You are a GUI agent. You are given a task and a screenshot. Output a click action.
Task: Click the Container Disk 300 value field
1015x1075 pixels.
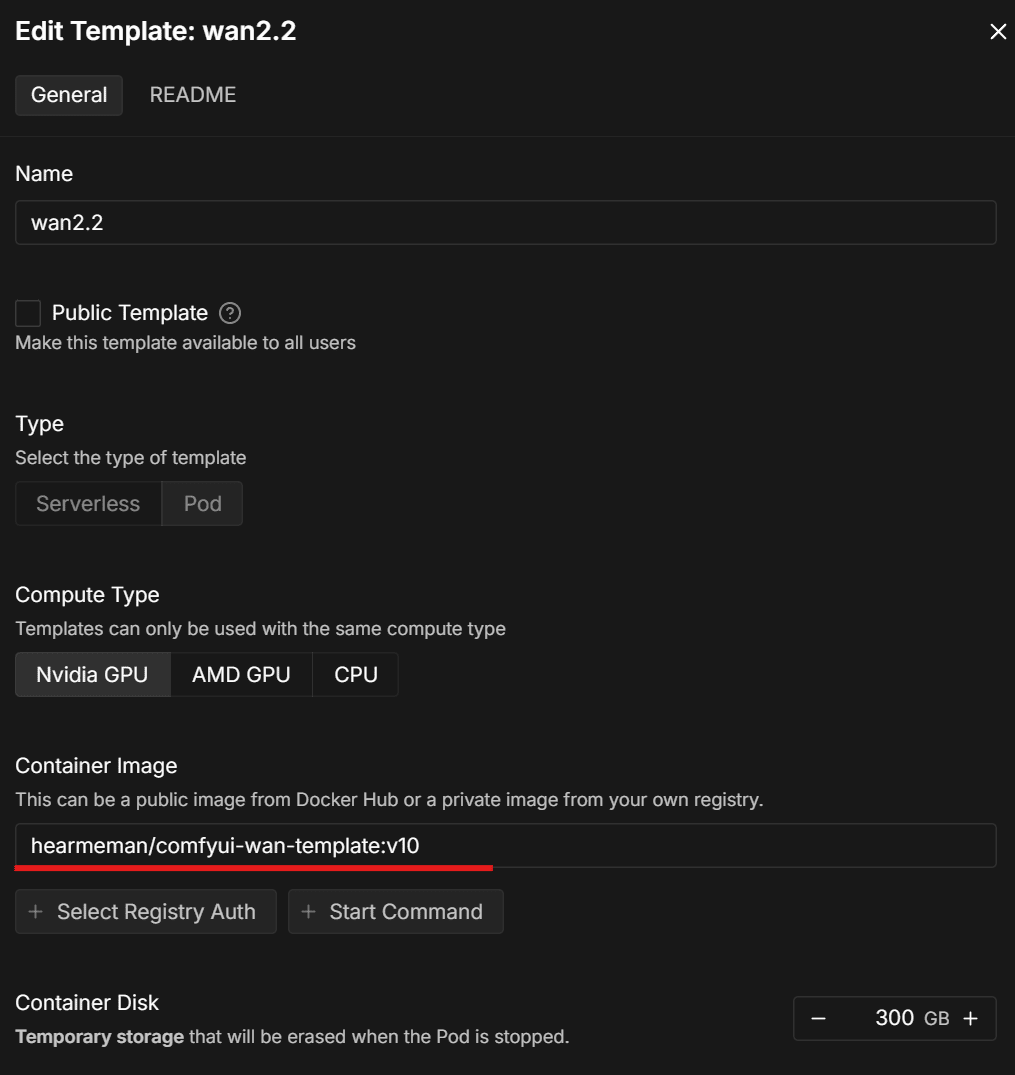tap(893, 1018)
